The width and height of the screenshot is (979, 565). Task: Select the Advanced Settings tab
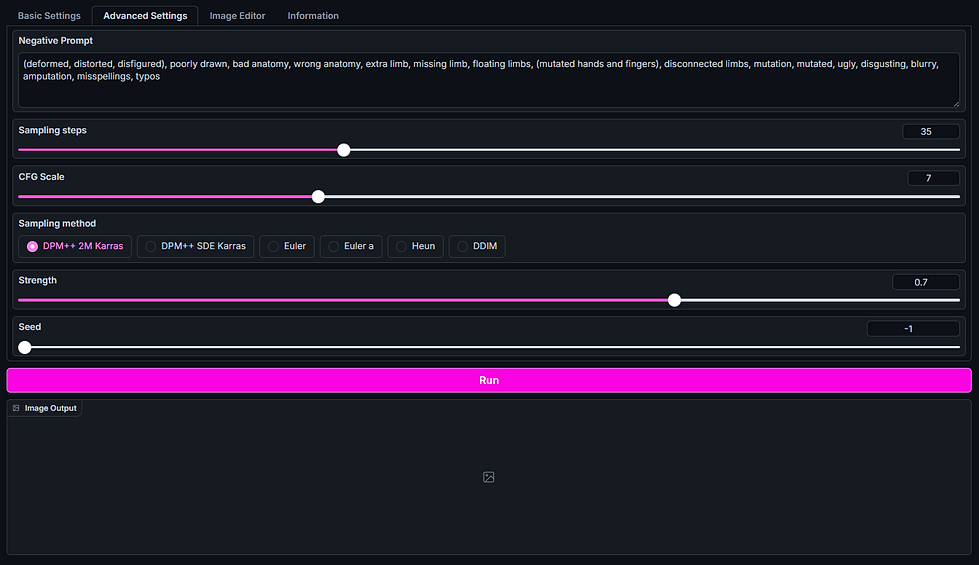(x=145, y=16)
